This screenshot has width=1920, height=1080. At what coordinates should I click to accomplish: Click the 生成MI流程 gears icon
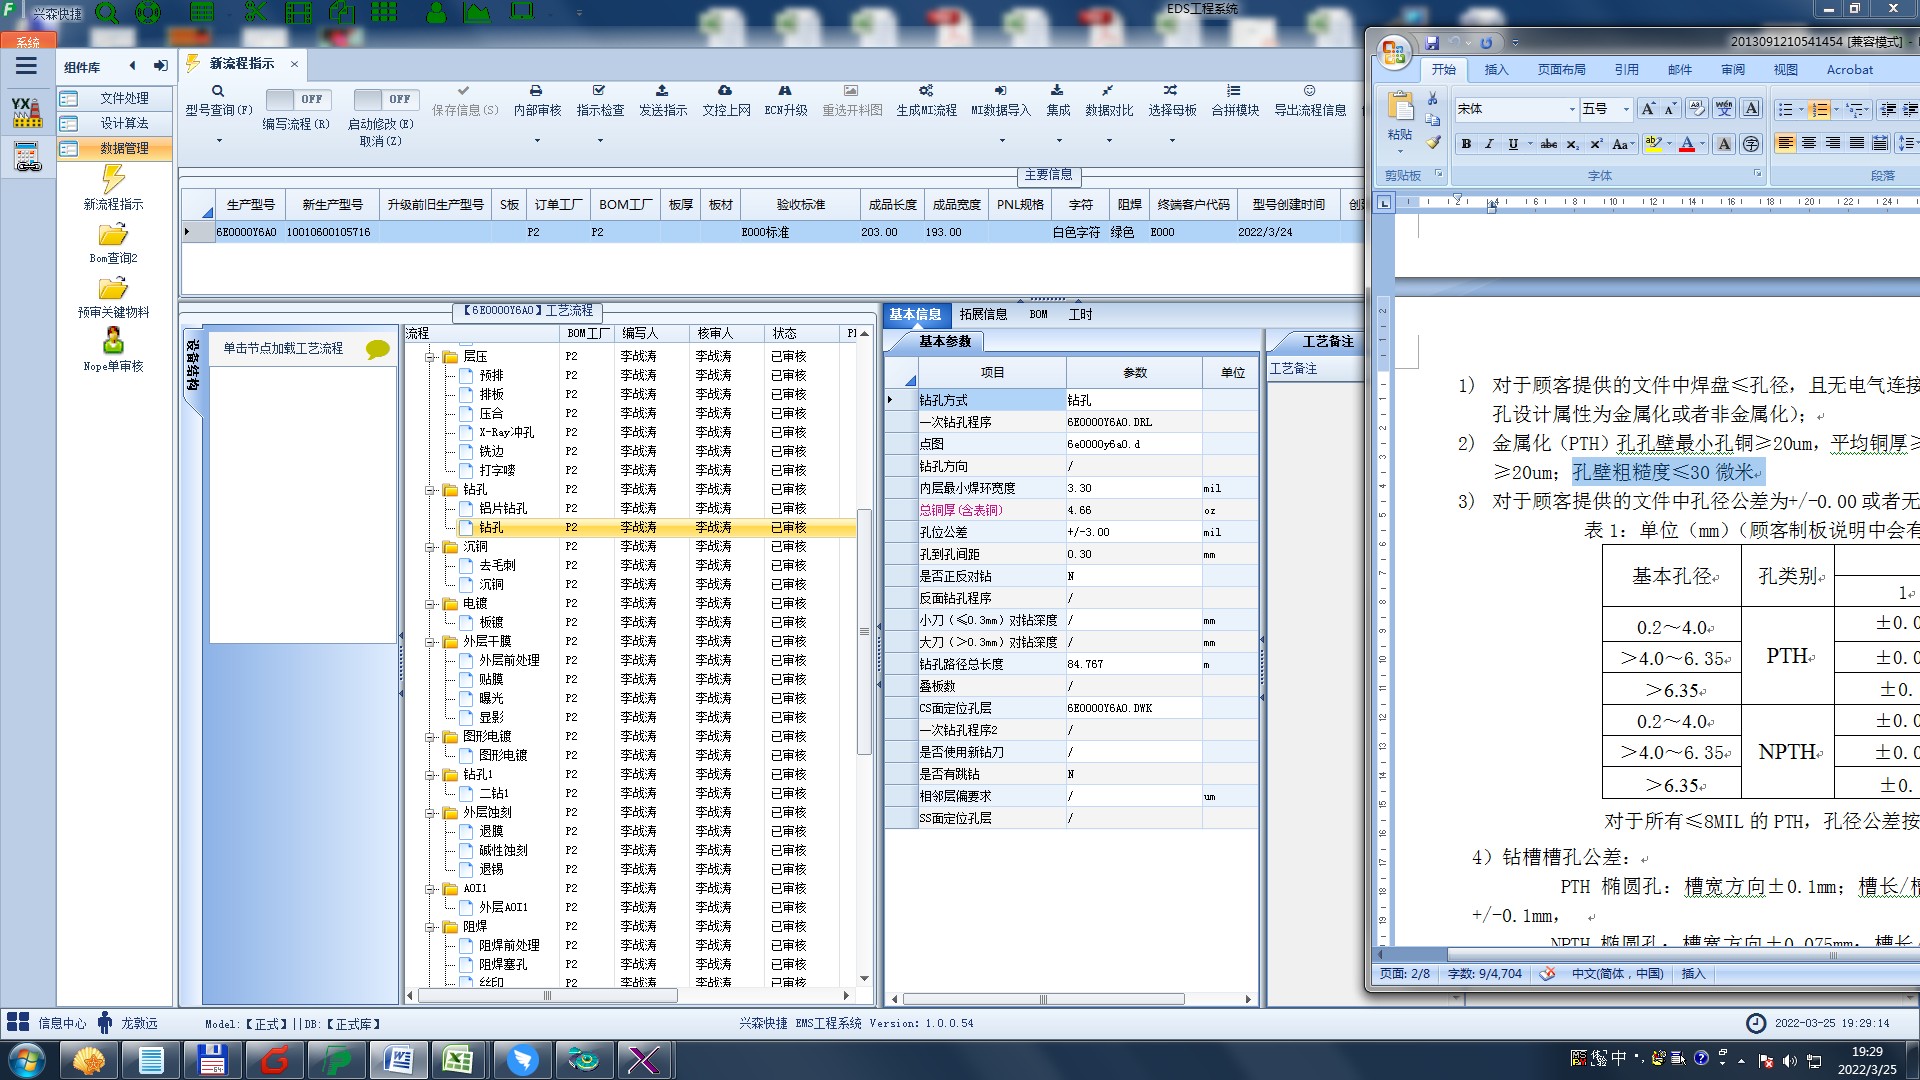click(x=926, y=91)
